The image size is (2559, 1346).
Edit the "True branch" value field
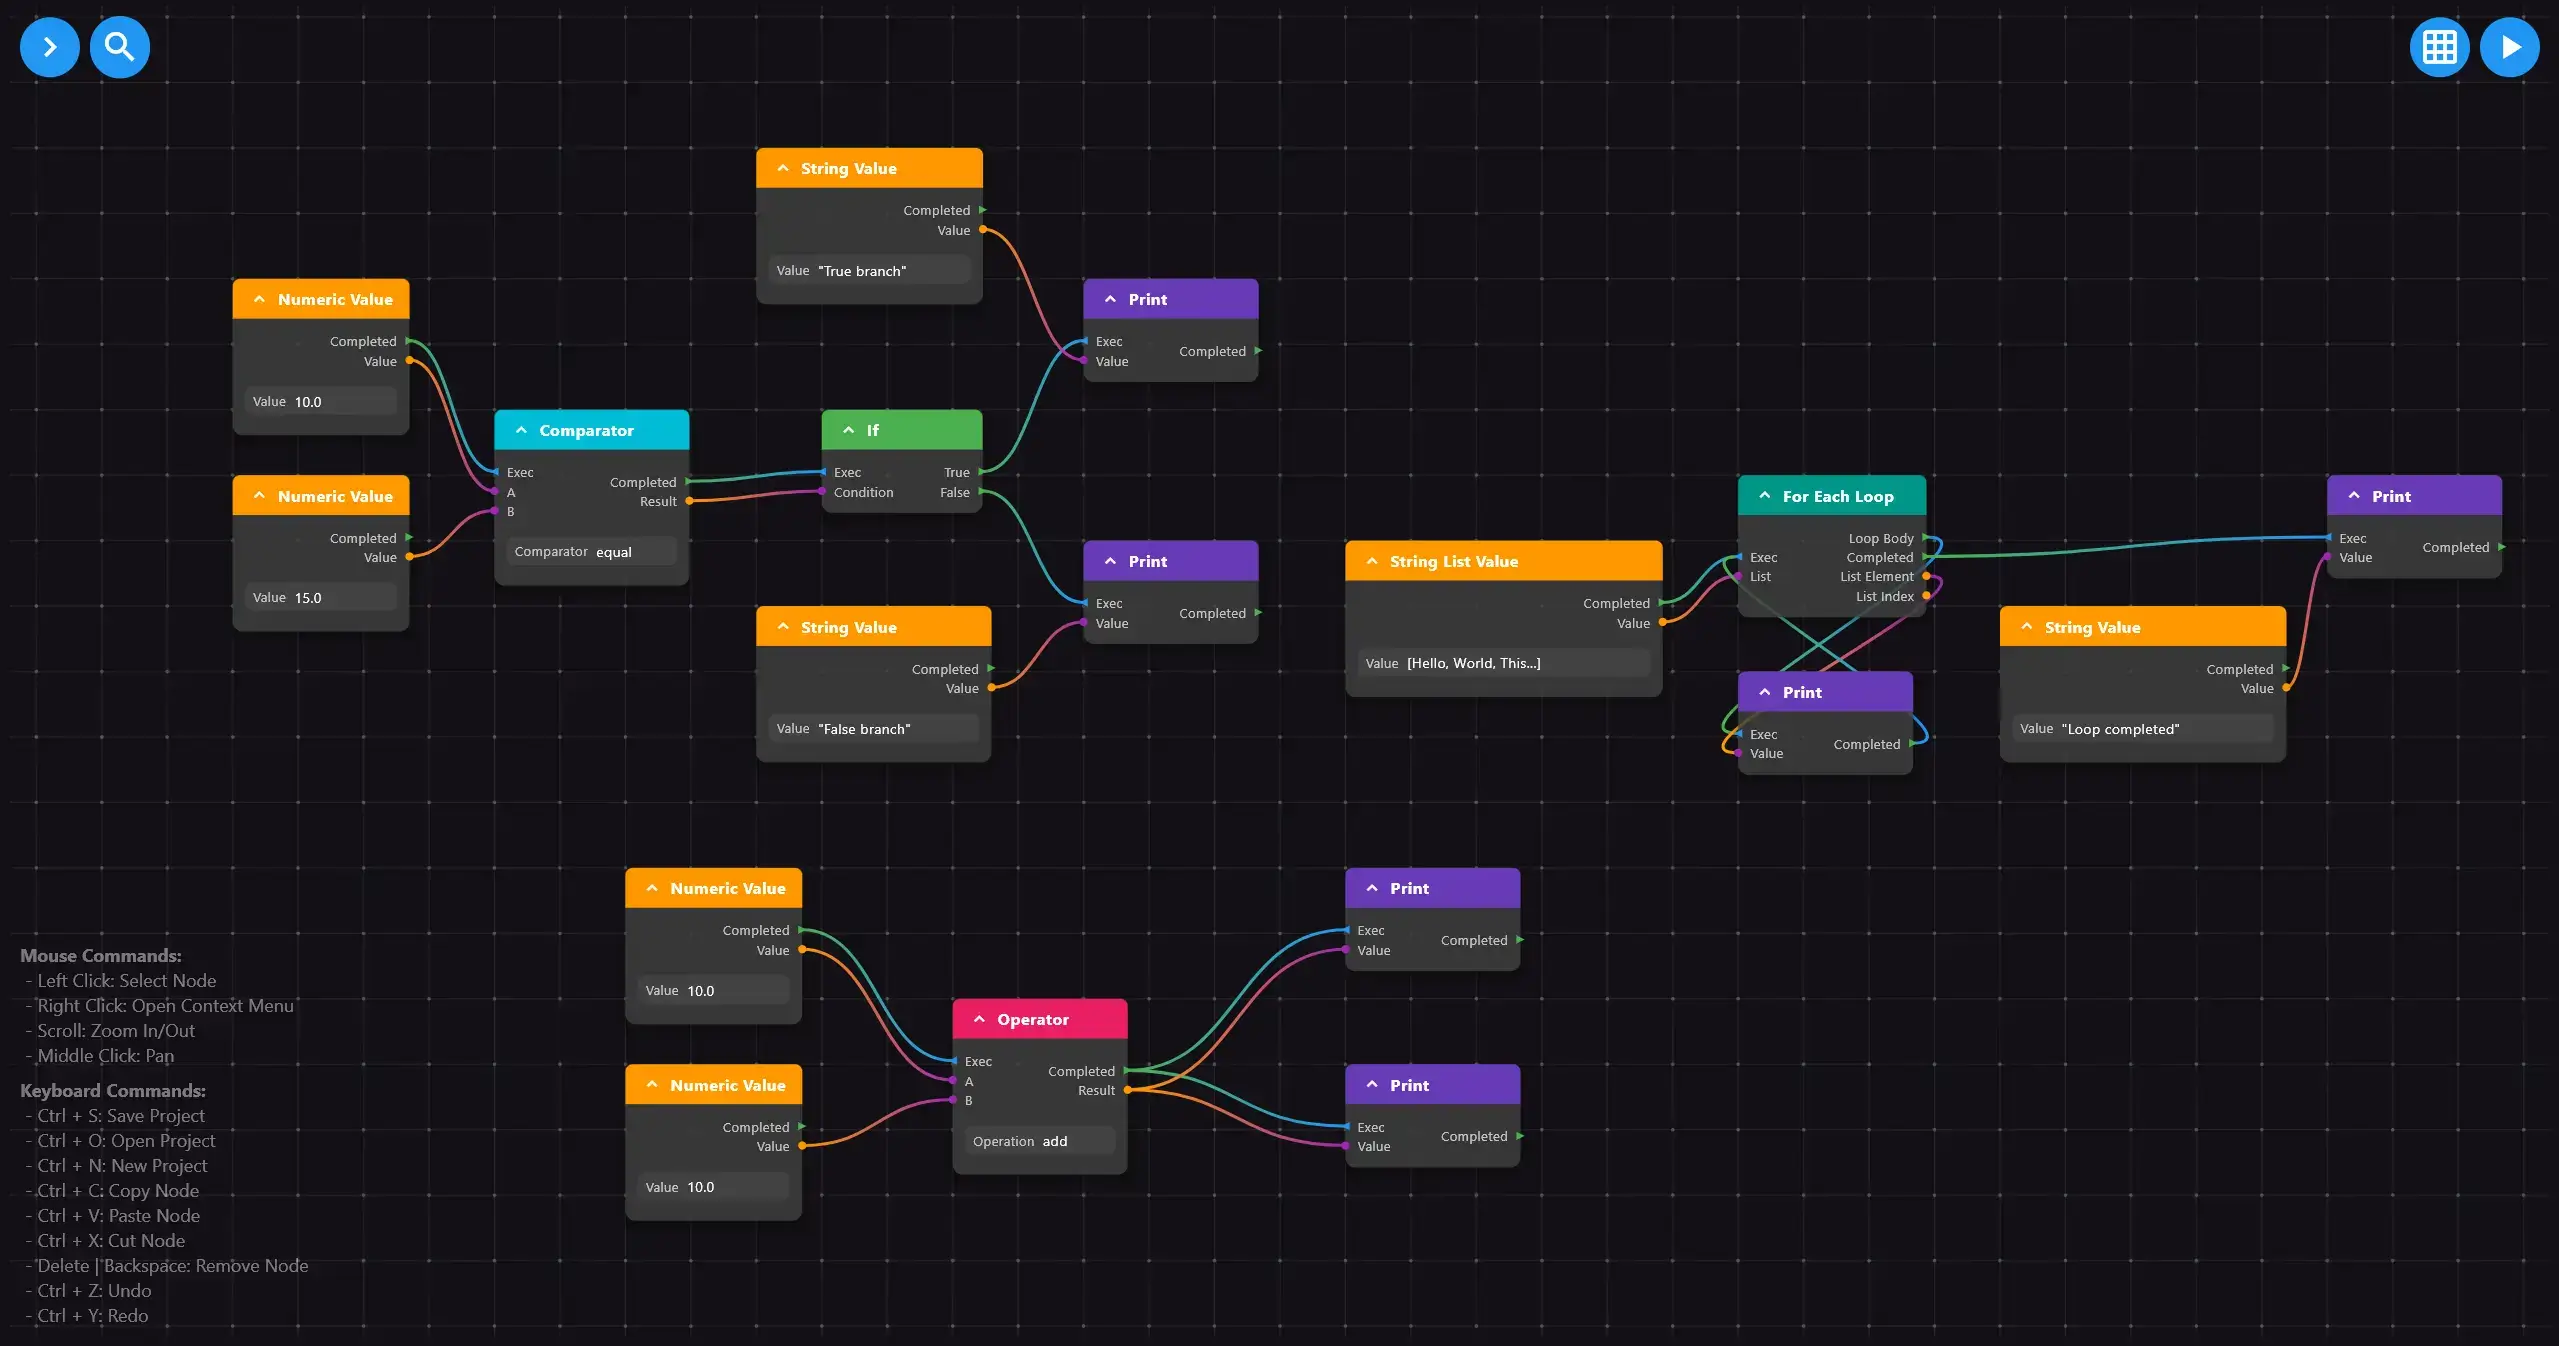click(x=869, y=271)
